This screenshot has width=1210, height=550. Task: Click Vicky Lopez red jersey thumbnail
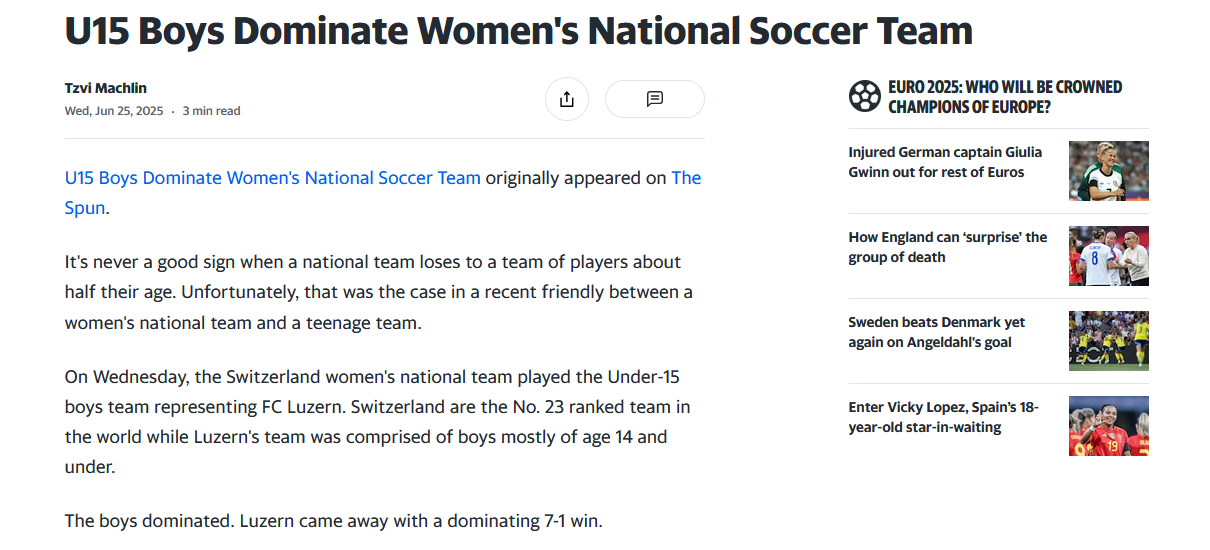pos(1109,426)
